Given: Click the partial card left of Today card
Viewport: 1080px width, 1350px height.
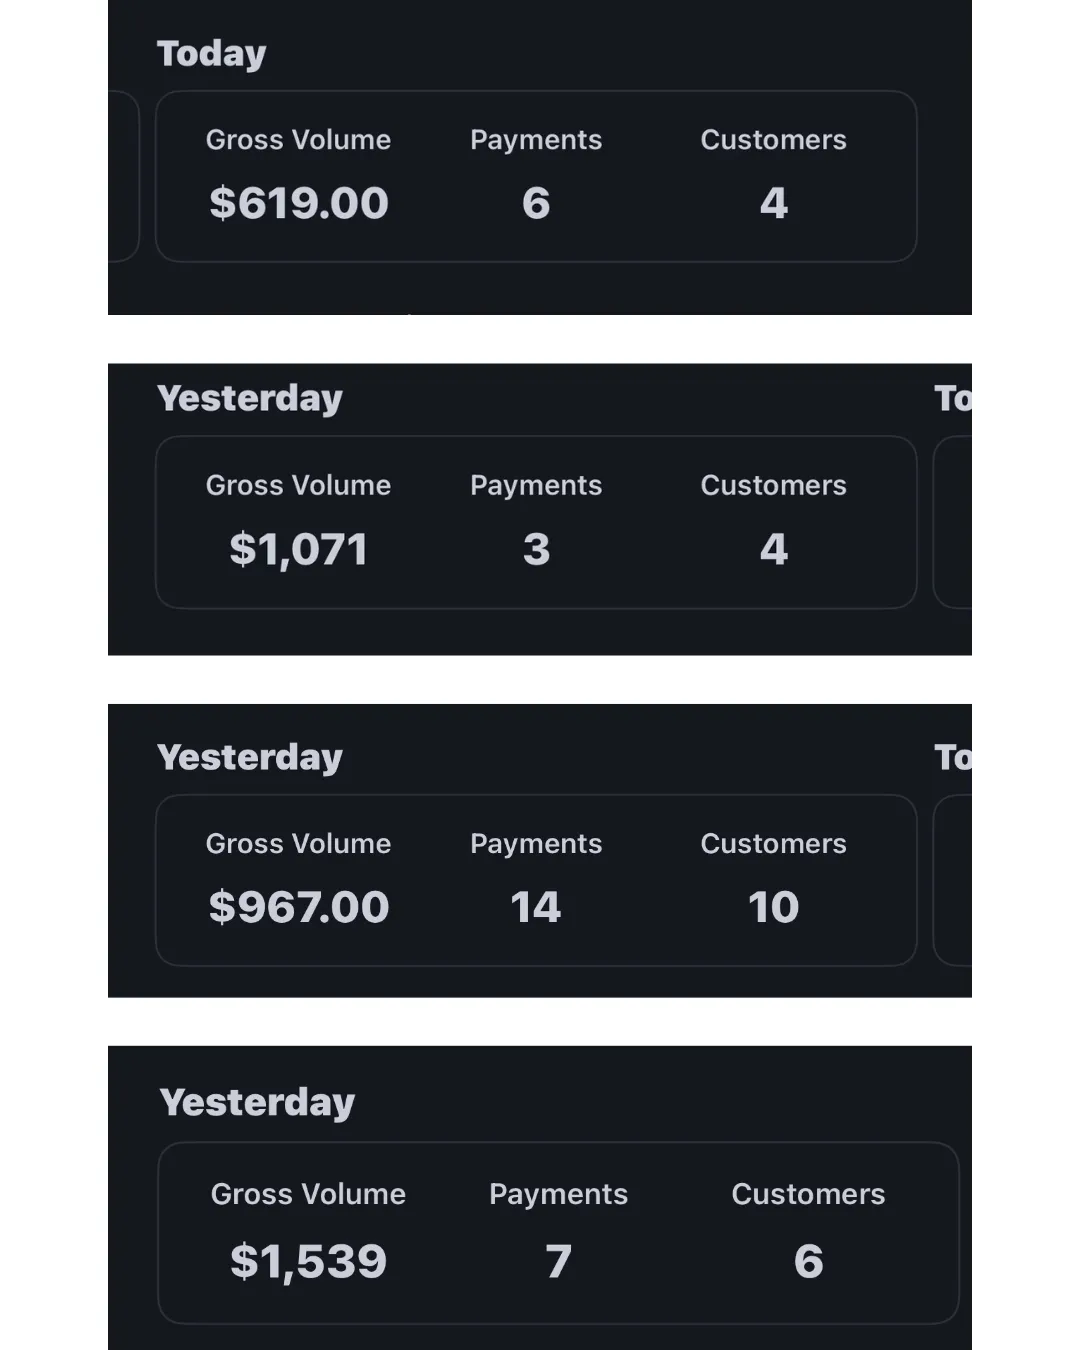Looking at the screenshot, I should click(124, 176).
